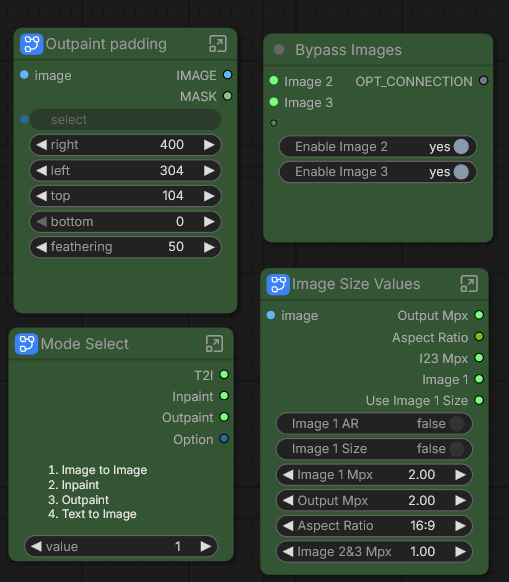509x582 pixels.
Task: Click the Mode Select node workflow icon
Action: [x=26, y=344]
